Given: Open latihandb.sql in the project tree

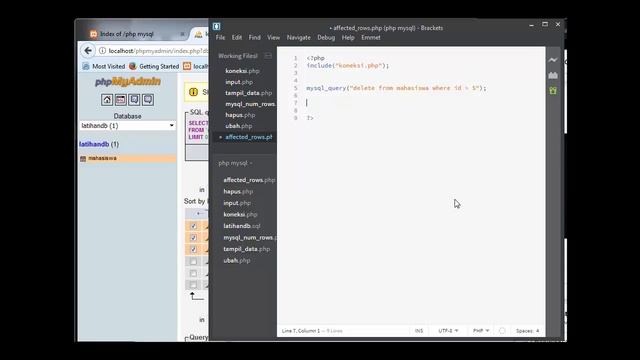Looking at the screenshot, I should click(242, 226).
